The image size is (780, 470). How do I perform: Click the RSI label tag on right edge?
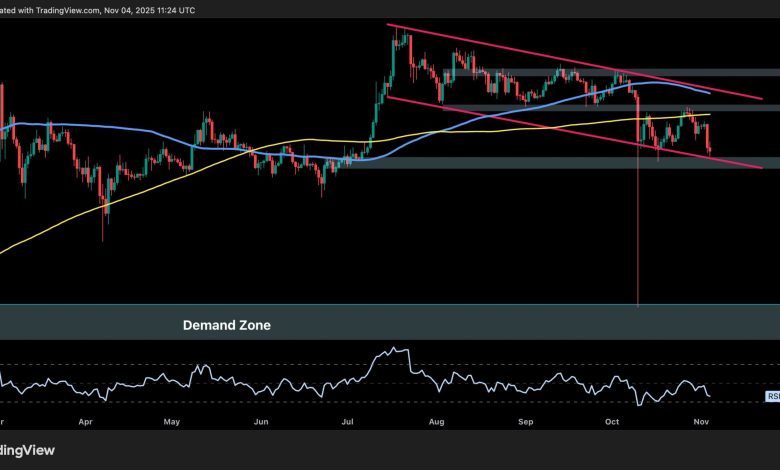point(773,396)
